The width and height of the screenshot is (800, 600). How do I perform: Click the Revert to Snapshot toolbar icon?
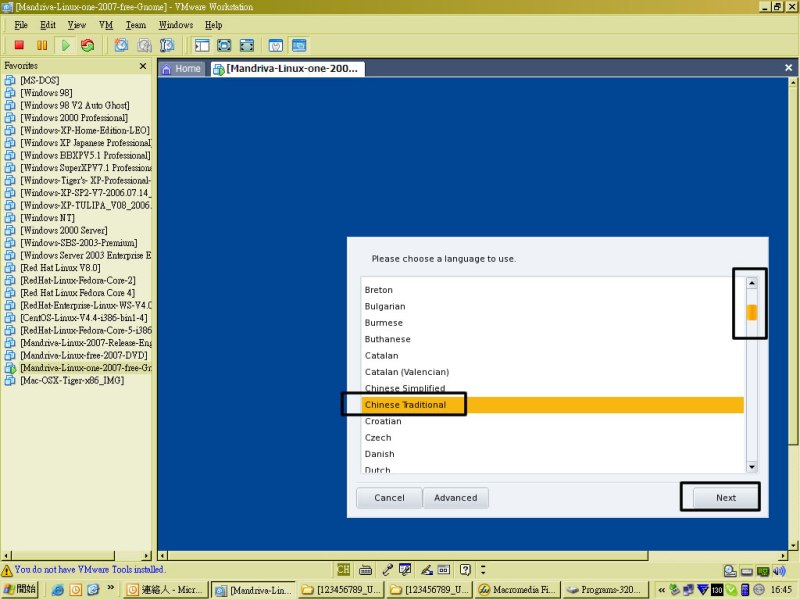pyautogui.click(x=144, y=45)
